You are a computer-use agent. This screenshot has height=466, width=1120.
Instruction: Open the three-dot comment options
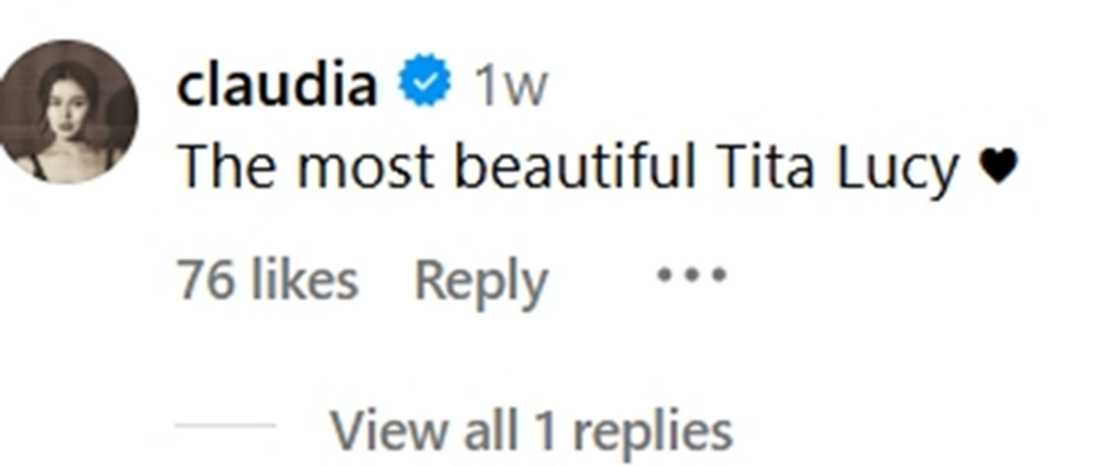(x=690, y=274)
